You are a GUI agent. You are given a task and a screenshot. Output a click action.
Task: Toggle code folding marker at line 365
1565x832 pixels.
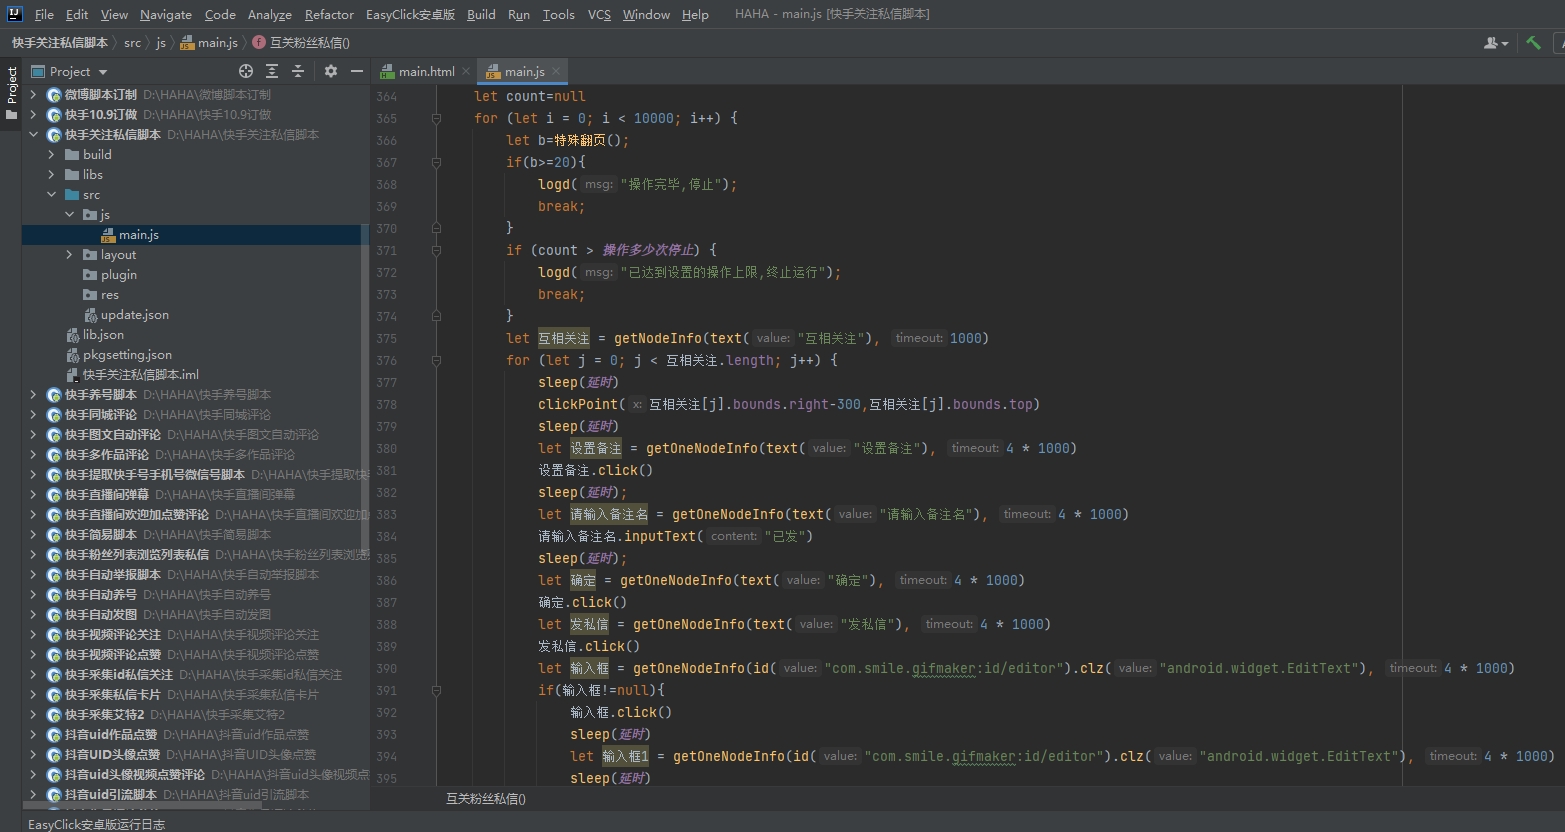pos(436,118)
